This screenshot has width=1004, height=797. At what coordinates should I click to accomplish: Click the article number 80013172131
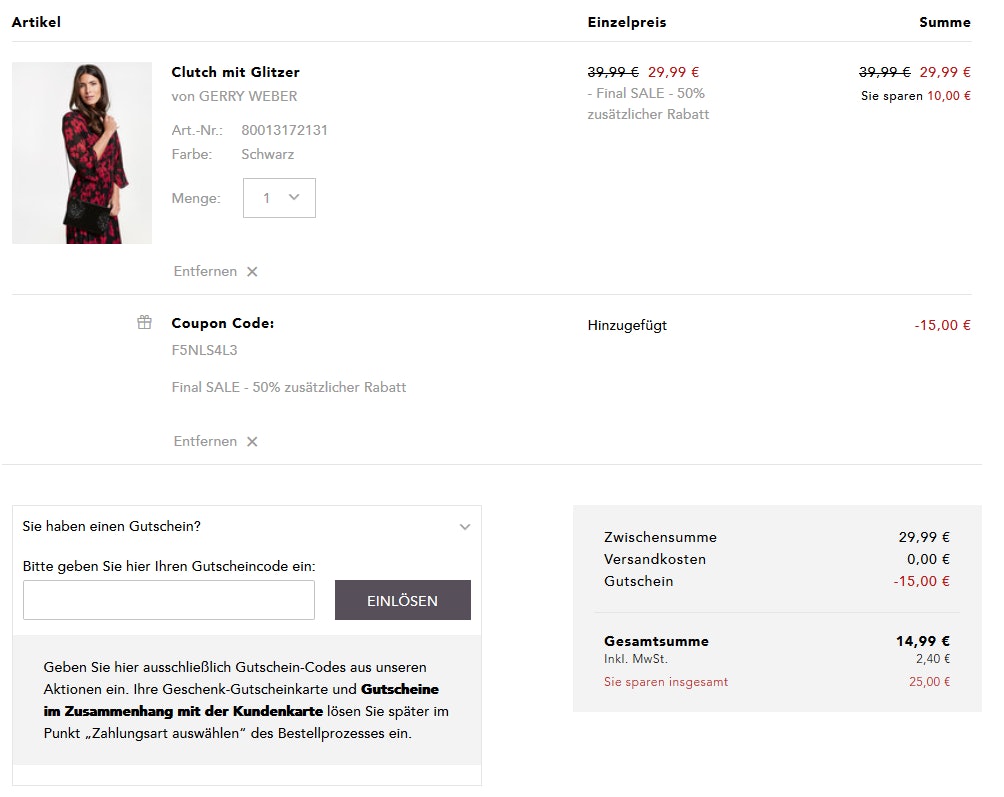point(285,131)
